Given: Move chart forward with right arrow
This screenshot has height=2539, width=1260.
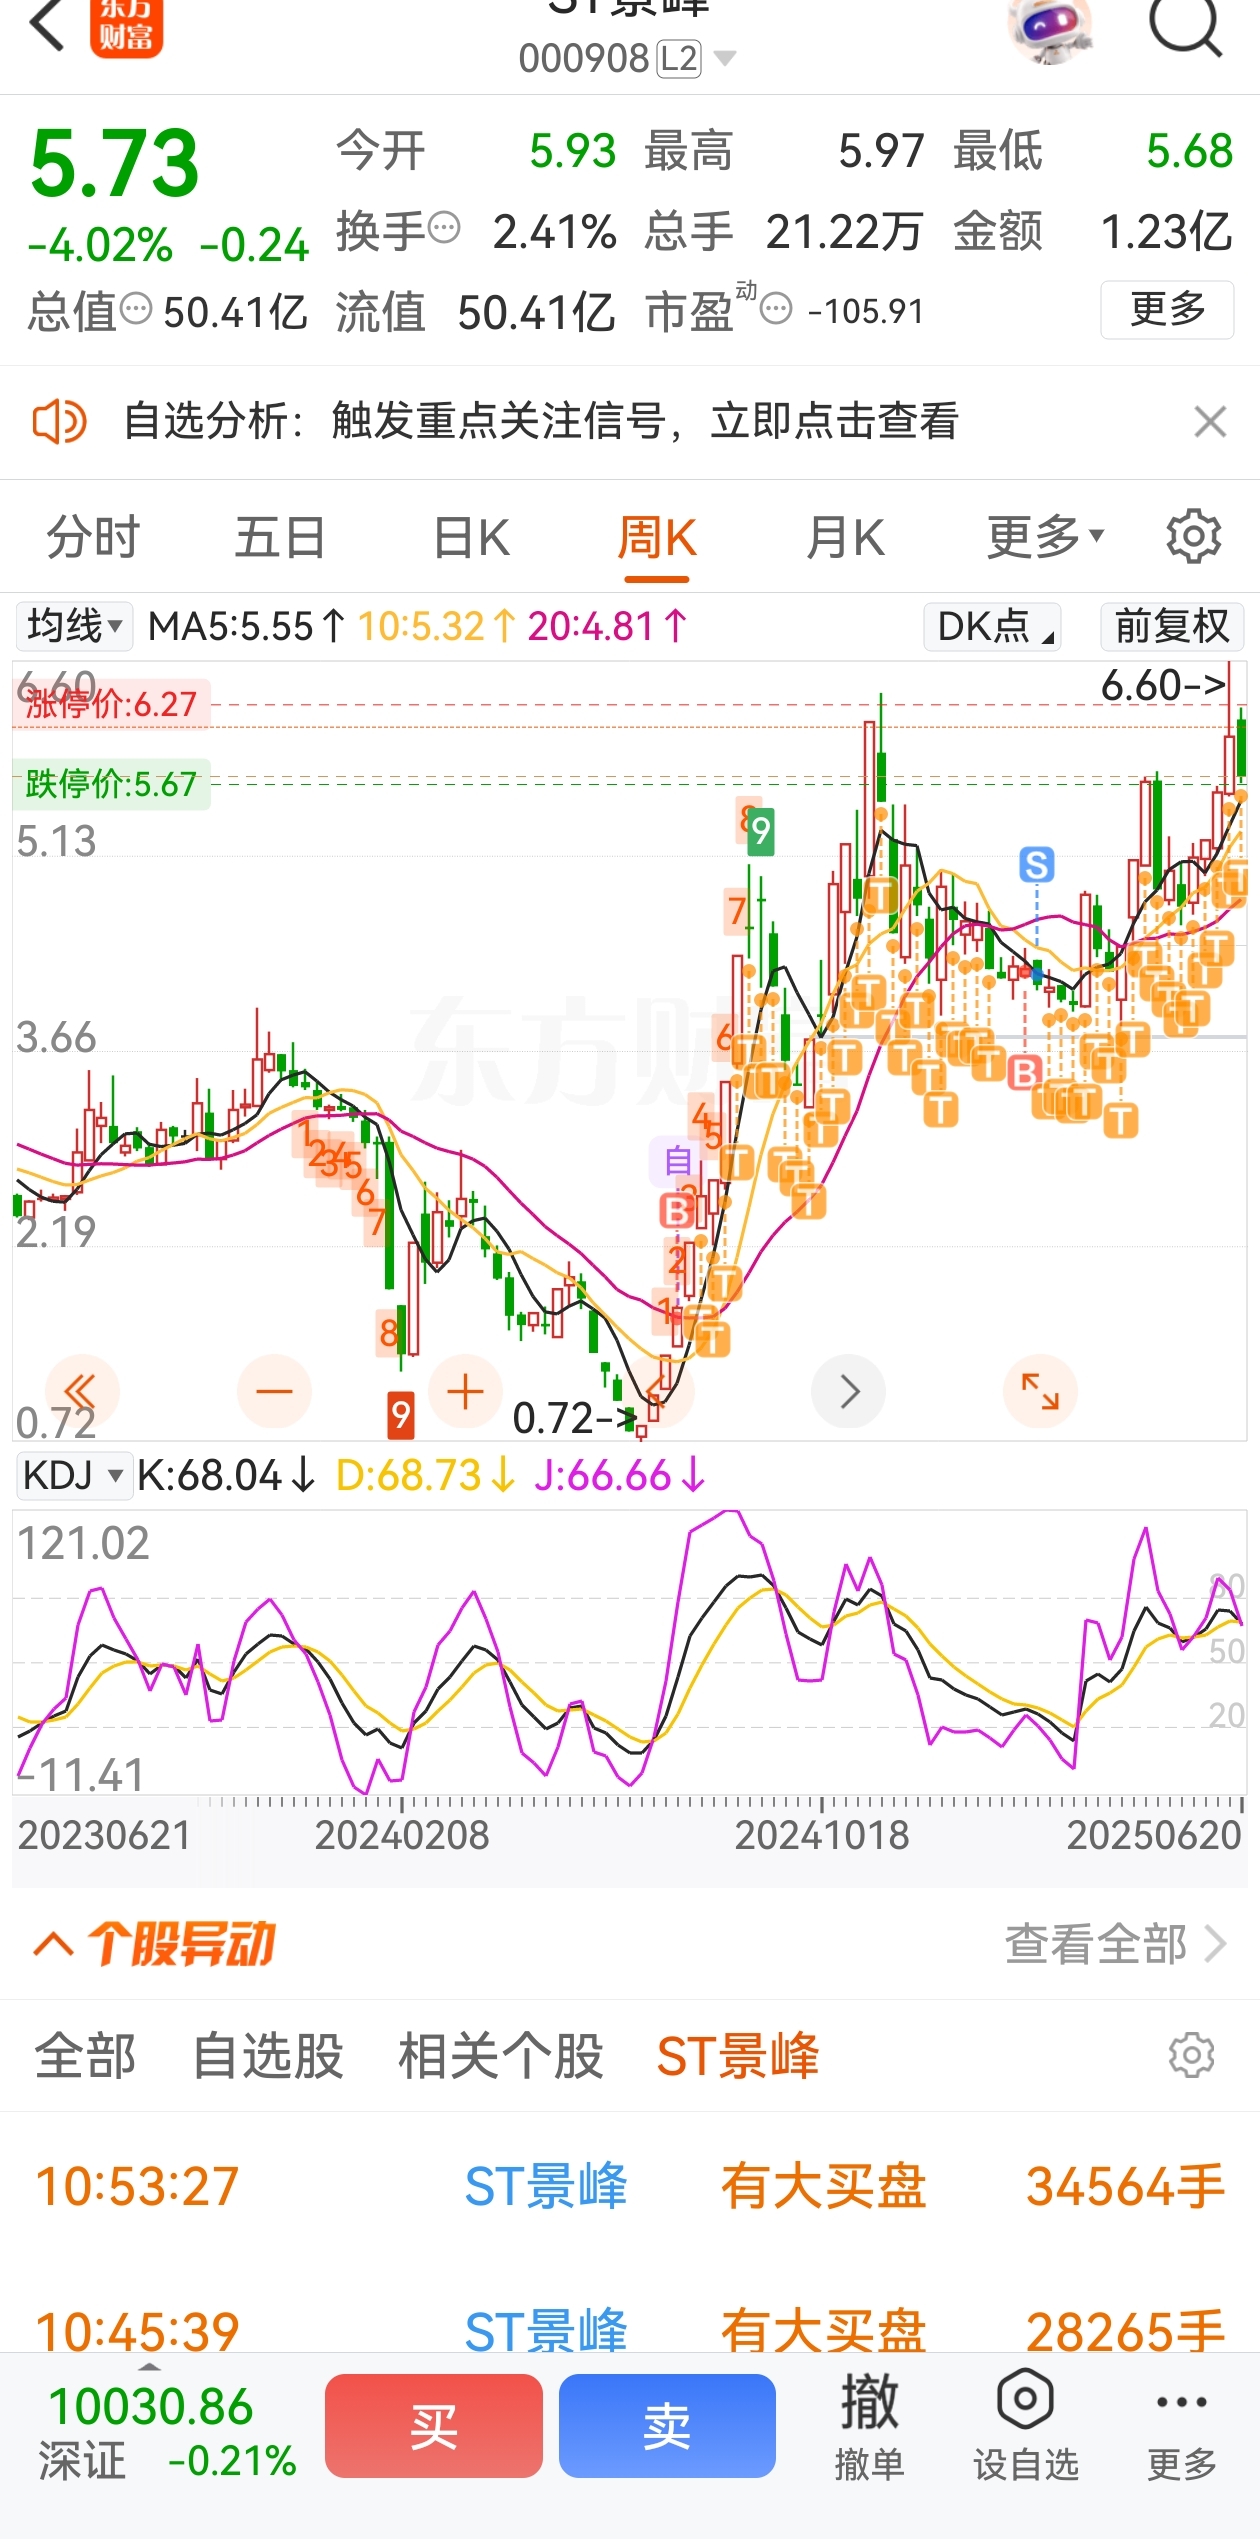Looking at the screenshot, I should coord(849,1391).
